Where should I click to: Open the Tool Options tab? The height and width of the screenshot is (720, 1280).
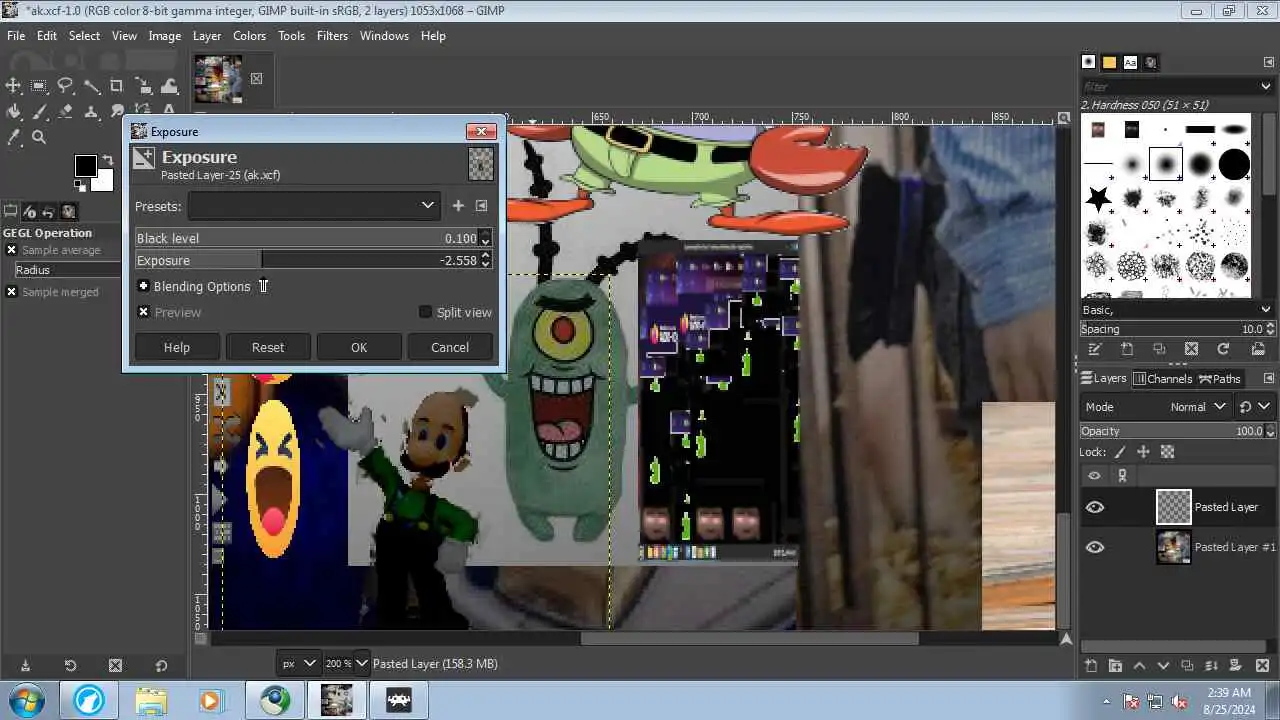pyautogui.click(x=11, y=212)
